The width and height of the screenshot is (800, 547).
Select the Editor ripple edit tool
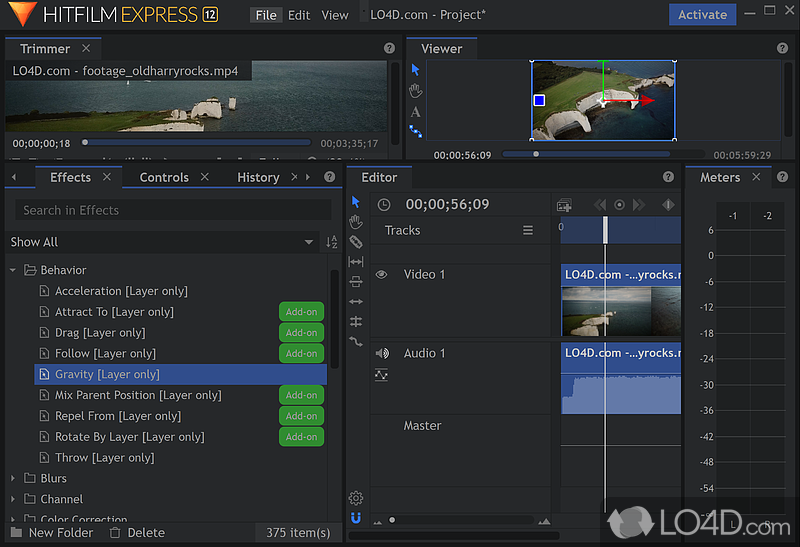pyautogui.click(x=356, y=302)
